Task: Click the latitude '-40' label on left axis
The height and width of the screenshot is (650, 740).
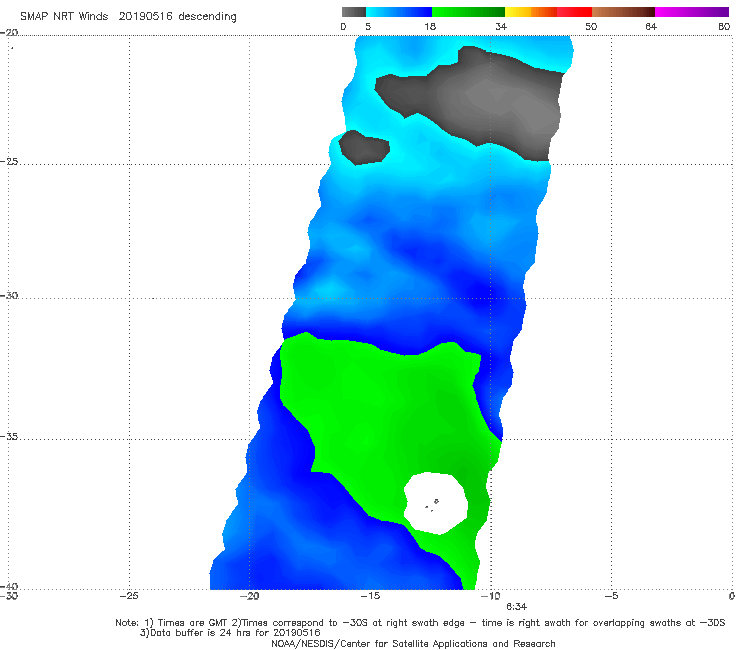Action: (9, 586)
